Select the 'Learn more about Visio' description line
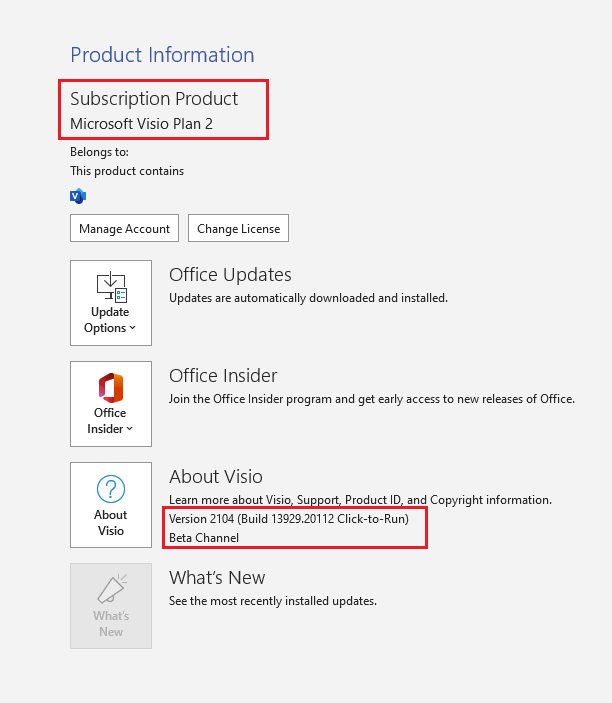Screen dimensions: 612x703 coord(360,500)
